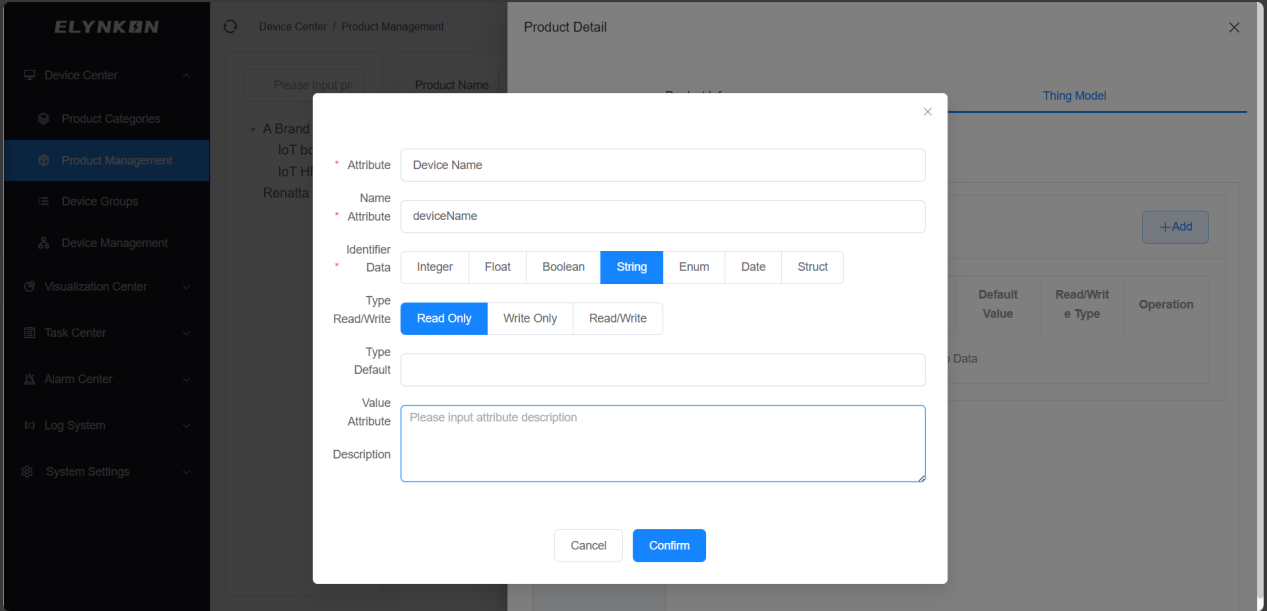
Task: Close the attribute dialog with the X
Action: (927, 112)
